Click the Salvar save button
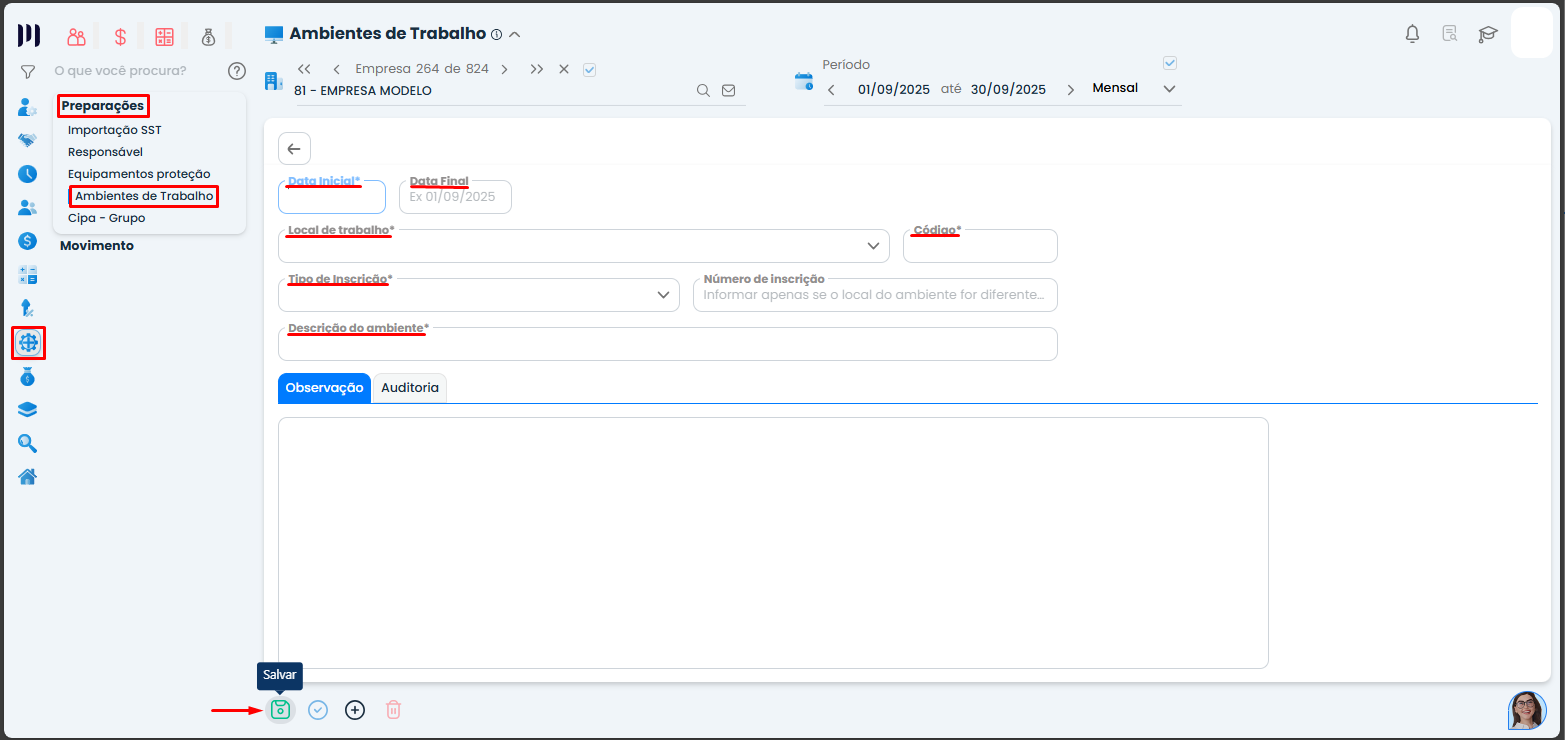1565x740 pixels. pyautogui.click(x=280, y=709)
